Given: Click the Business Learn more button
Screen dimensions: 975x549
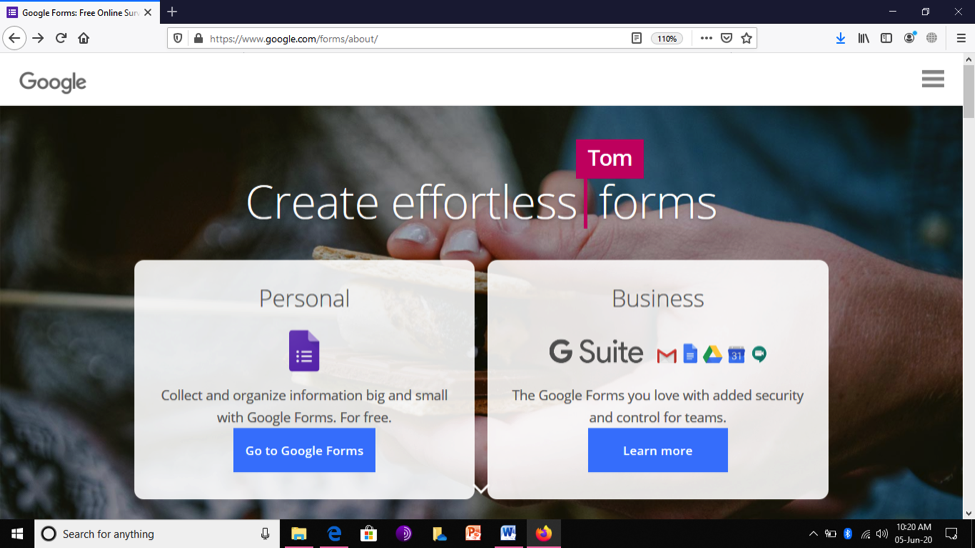Looking at the screenshot, I should pos(658,450).
